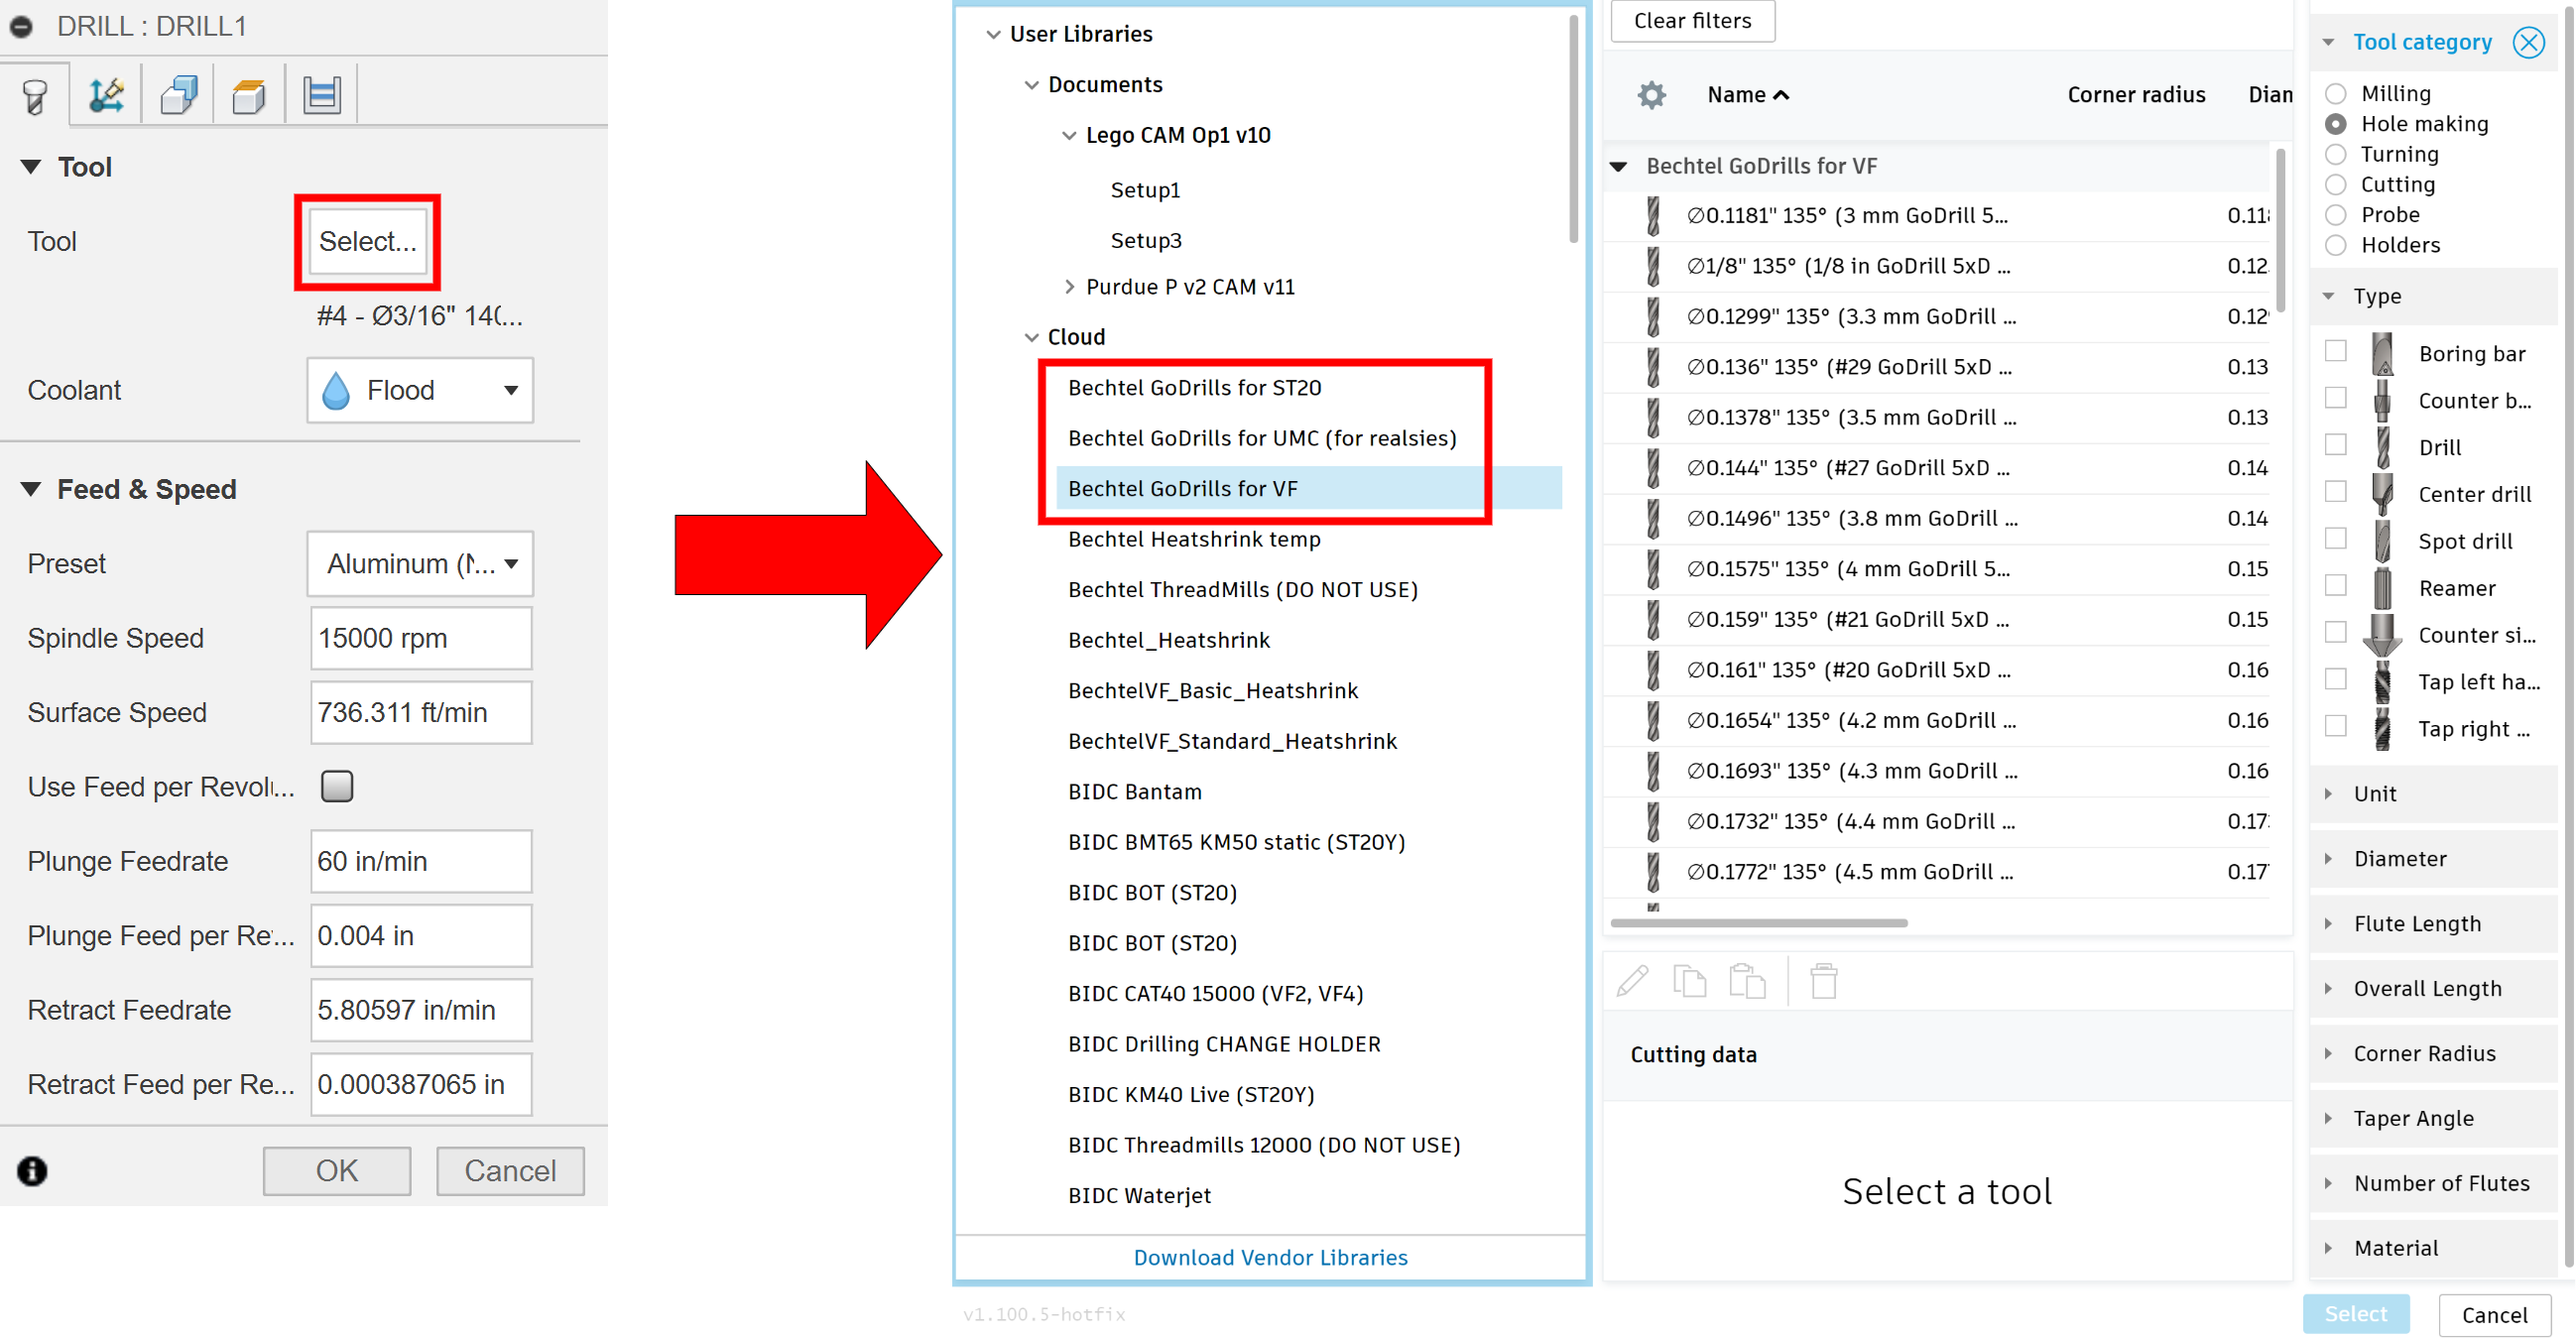The height and width of the screenshot is (1338, 2576).
Task: Open the Linking tab icon
Action: 322,96
